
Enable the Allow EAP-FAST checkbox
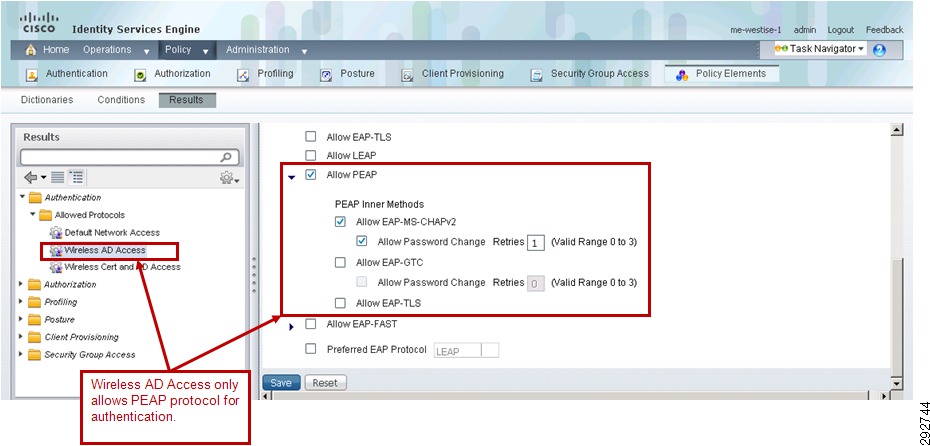(x=311, y=324)
